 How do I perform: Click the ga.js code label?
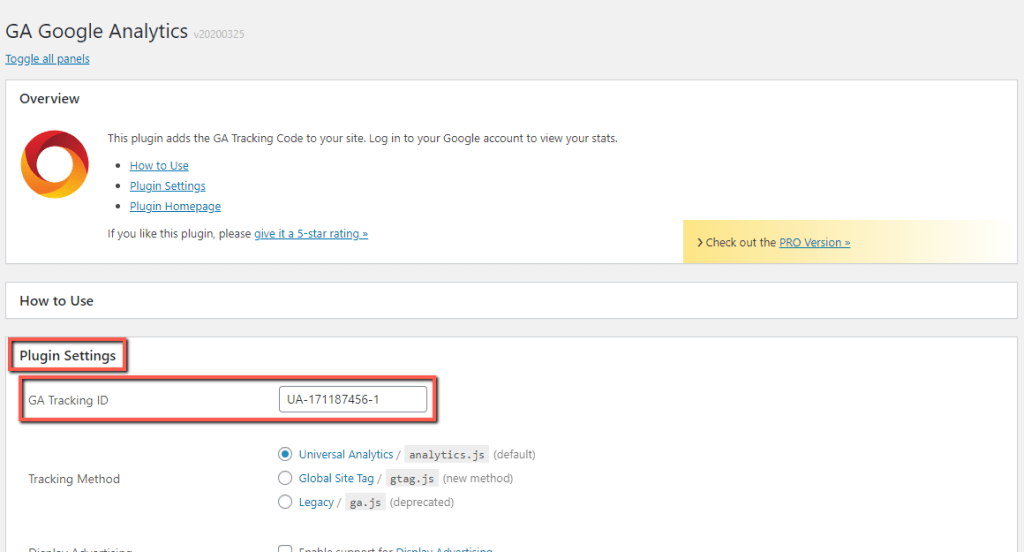(x=365, y=502)
